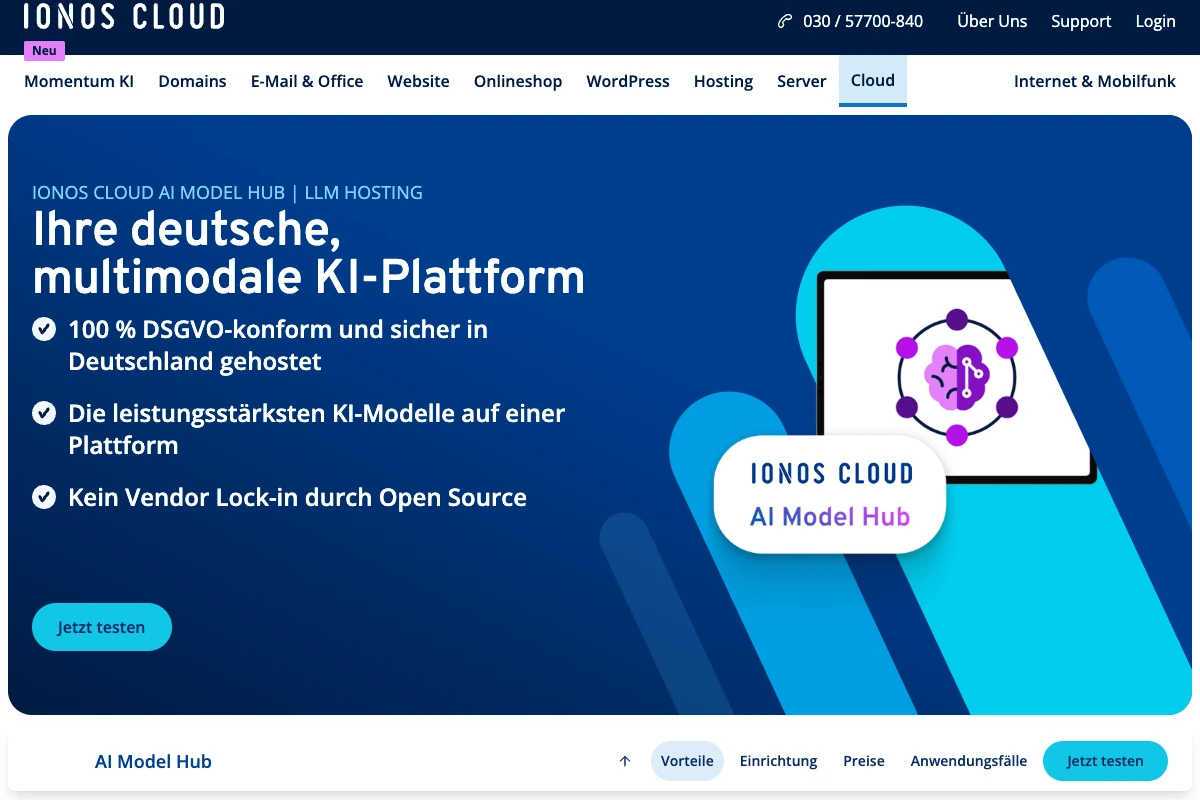Jump to the Einrichtung section
This screenshot has width=1200, height=800.
[778, 761]
